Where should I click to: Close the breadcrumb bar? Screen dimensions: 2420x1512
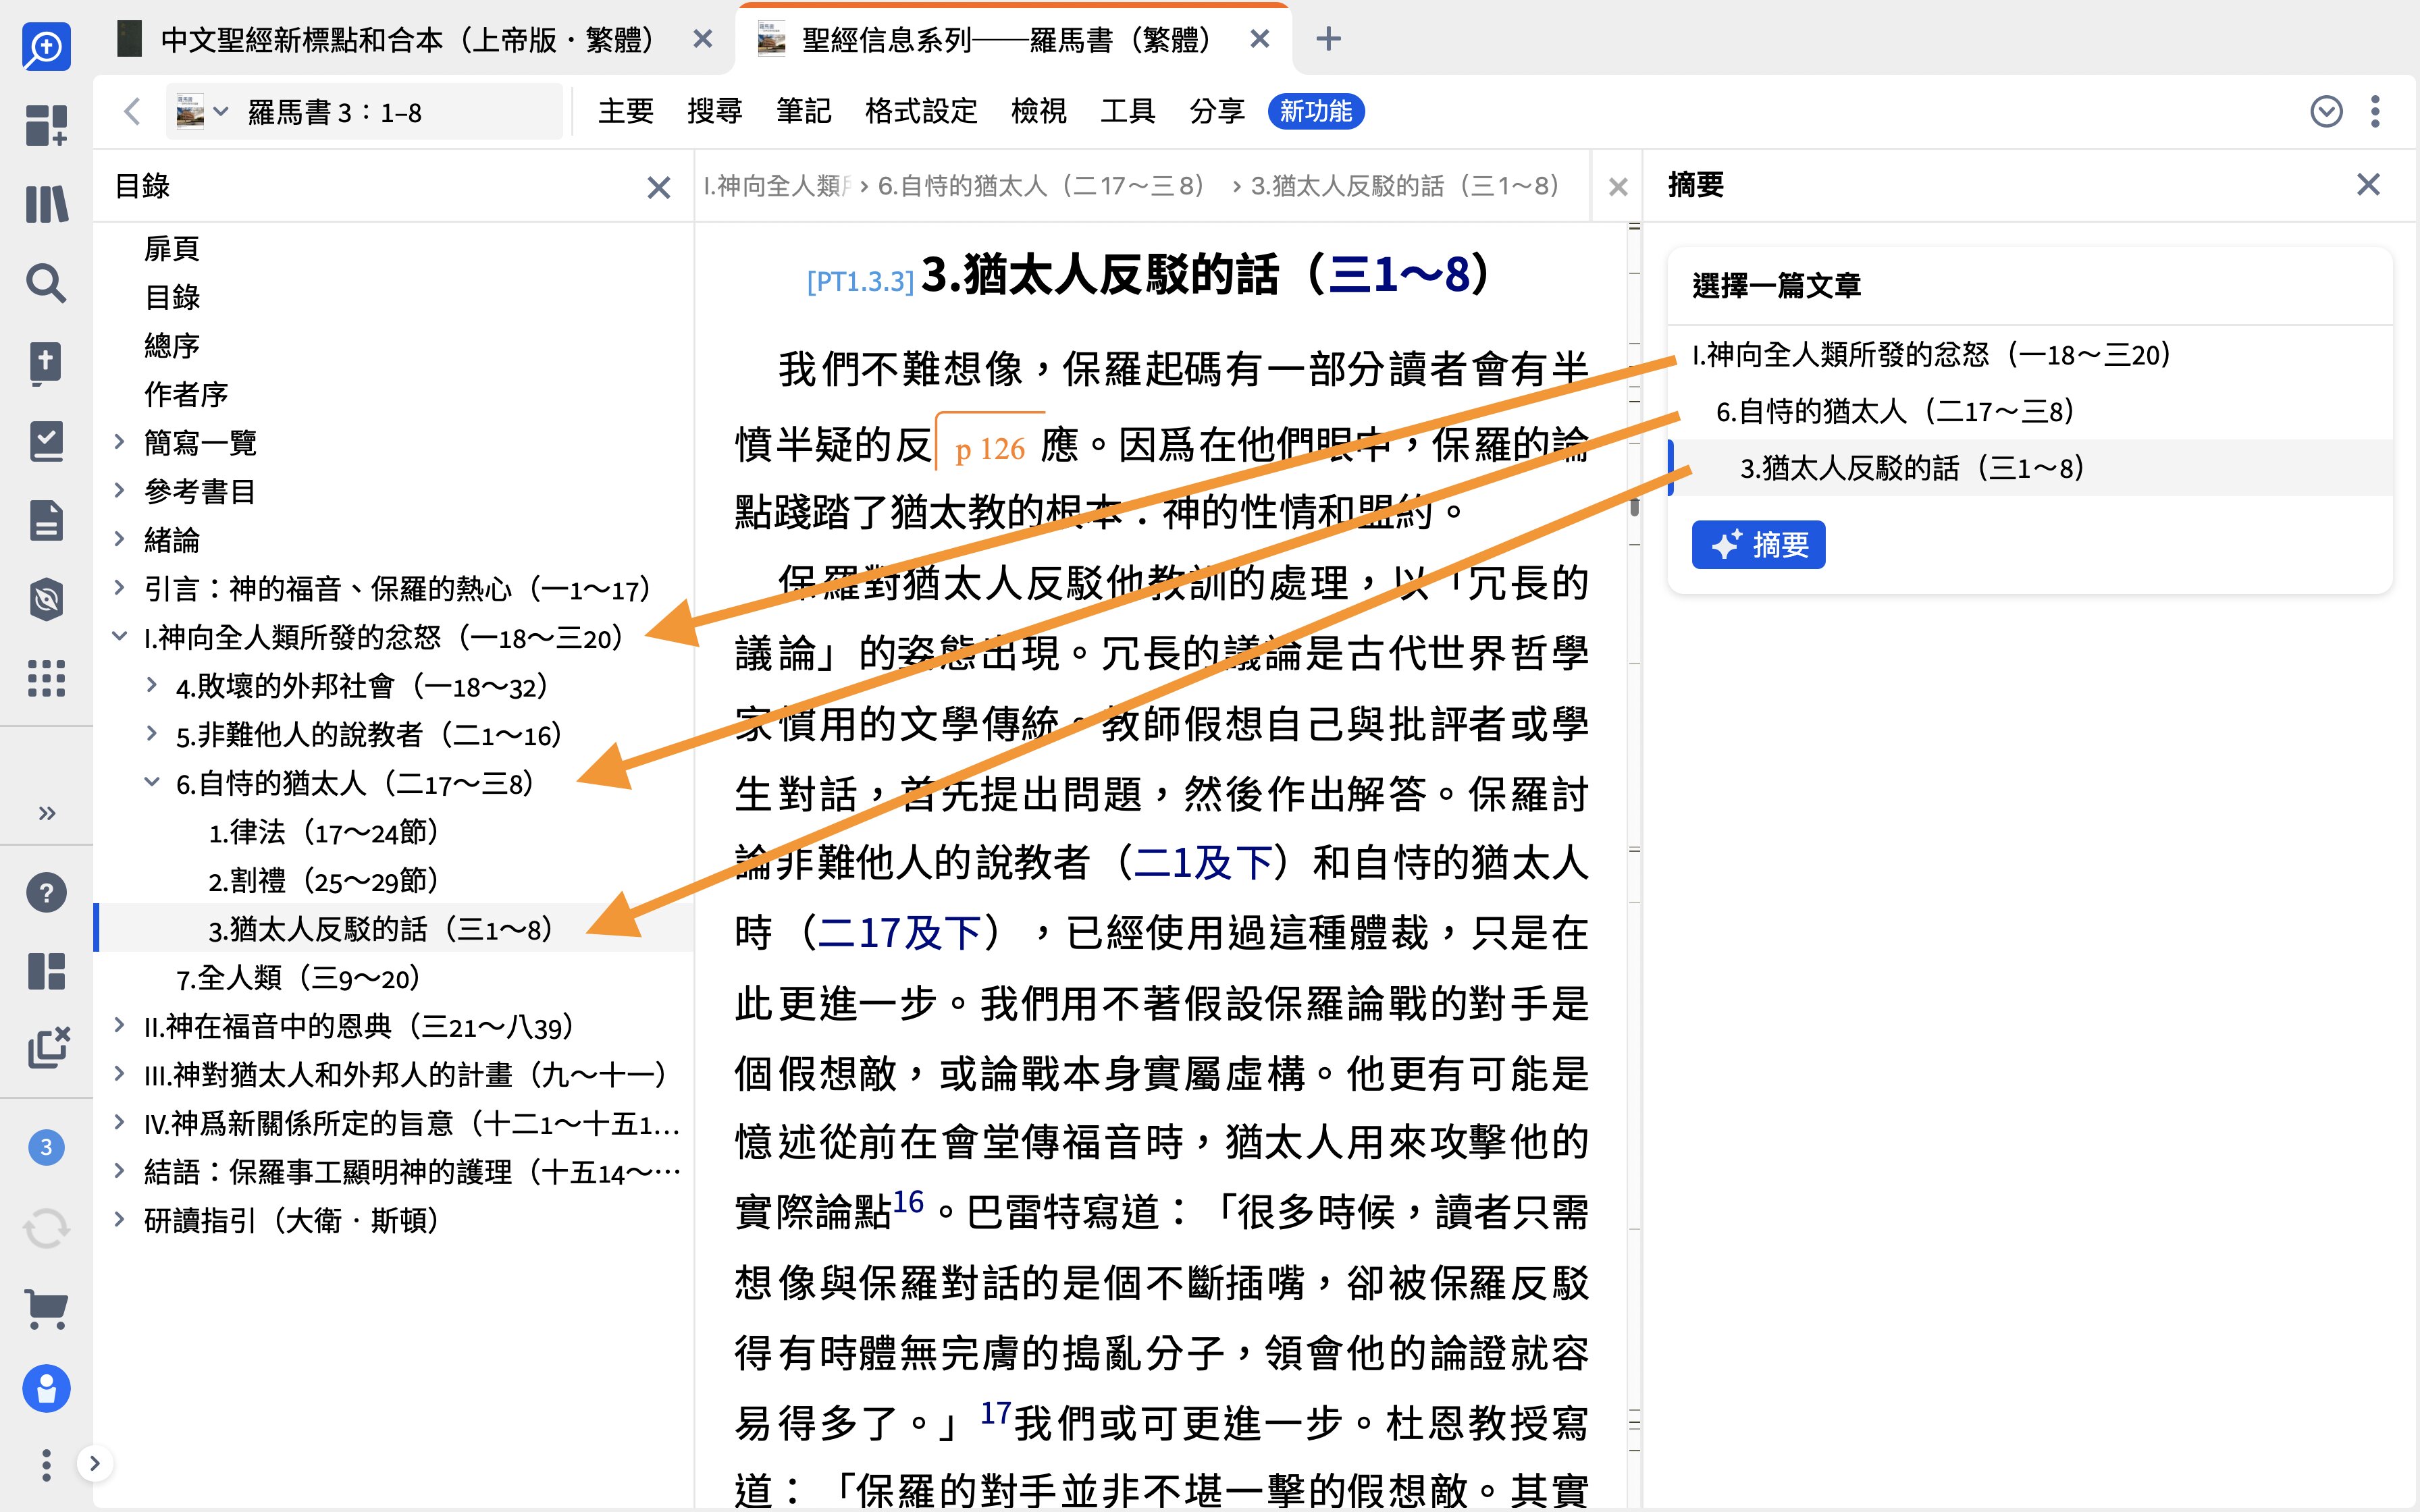1618,187
